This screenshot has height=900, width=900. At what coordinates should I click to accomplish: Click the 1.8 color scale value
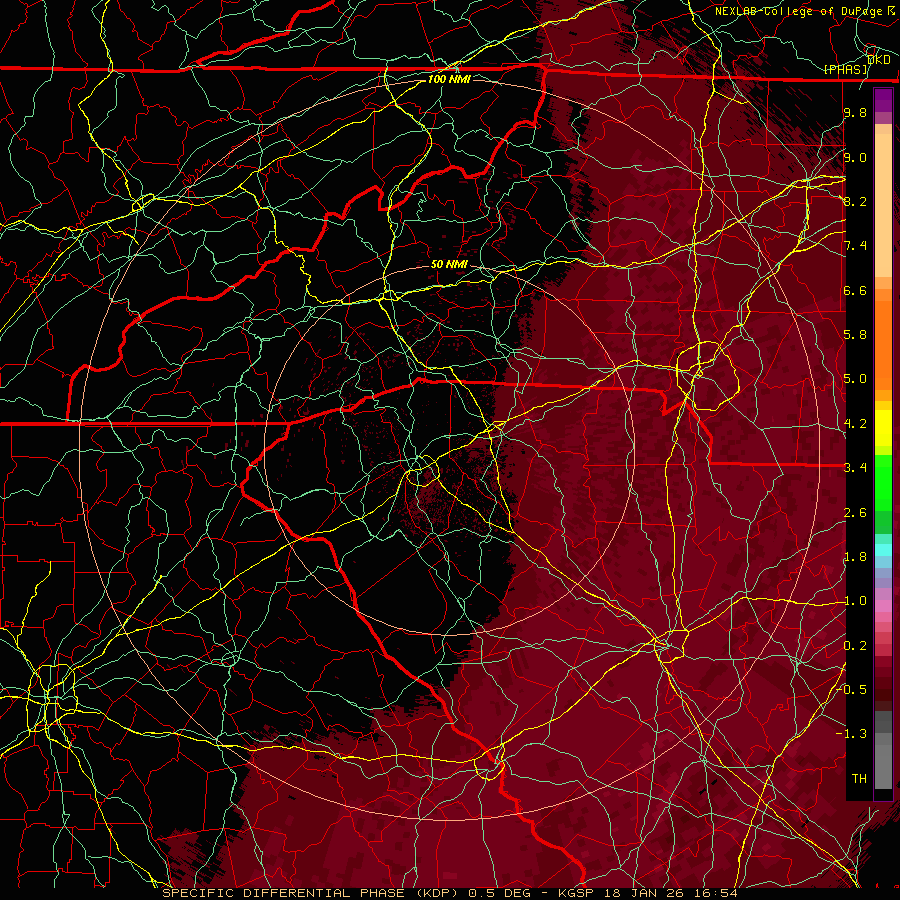click(855, 557)
